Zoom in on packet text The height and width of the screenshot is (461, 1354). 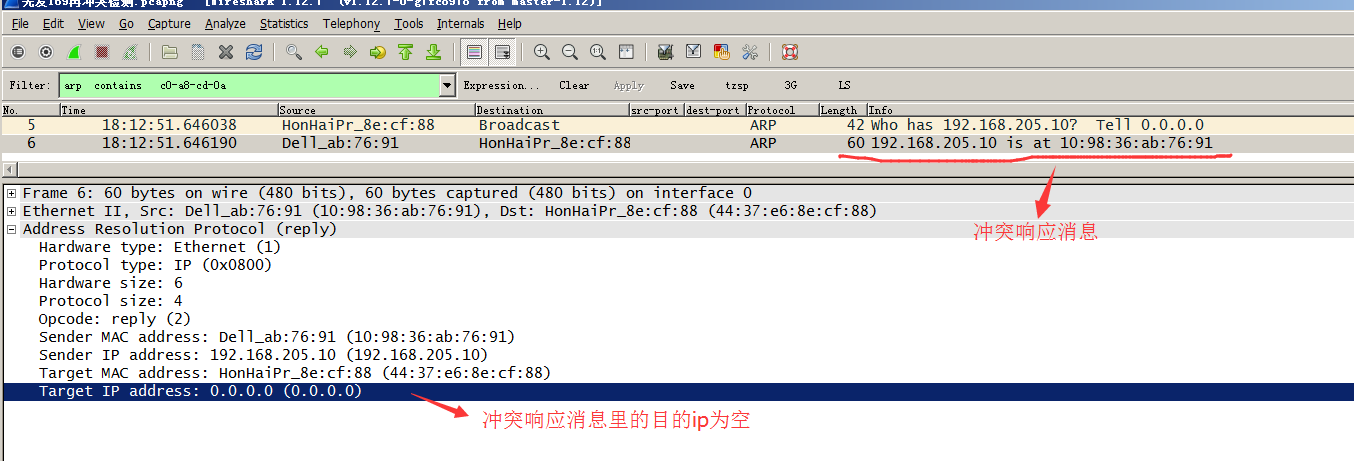click(542, 52)
